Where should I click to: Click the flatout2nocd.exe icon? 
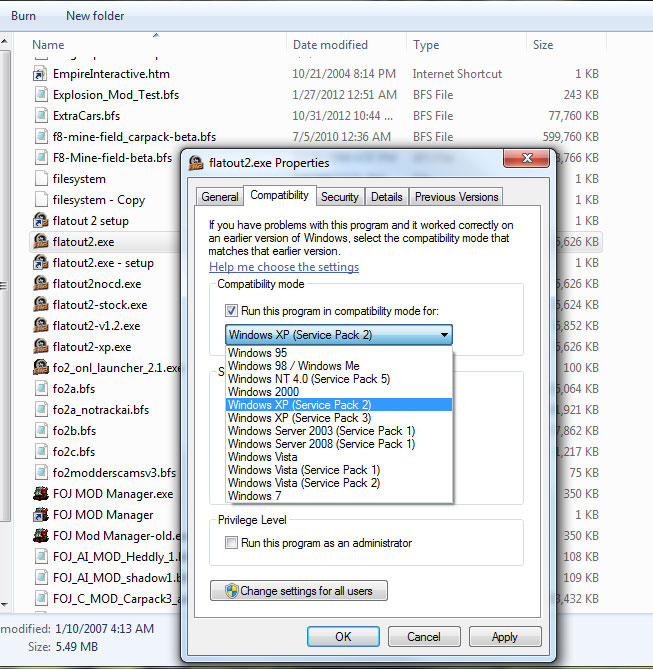tap(41, 283)
